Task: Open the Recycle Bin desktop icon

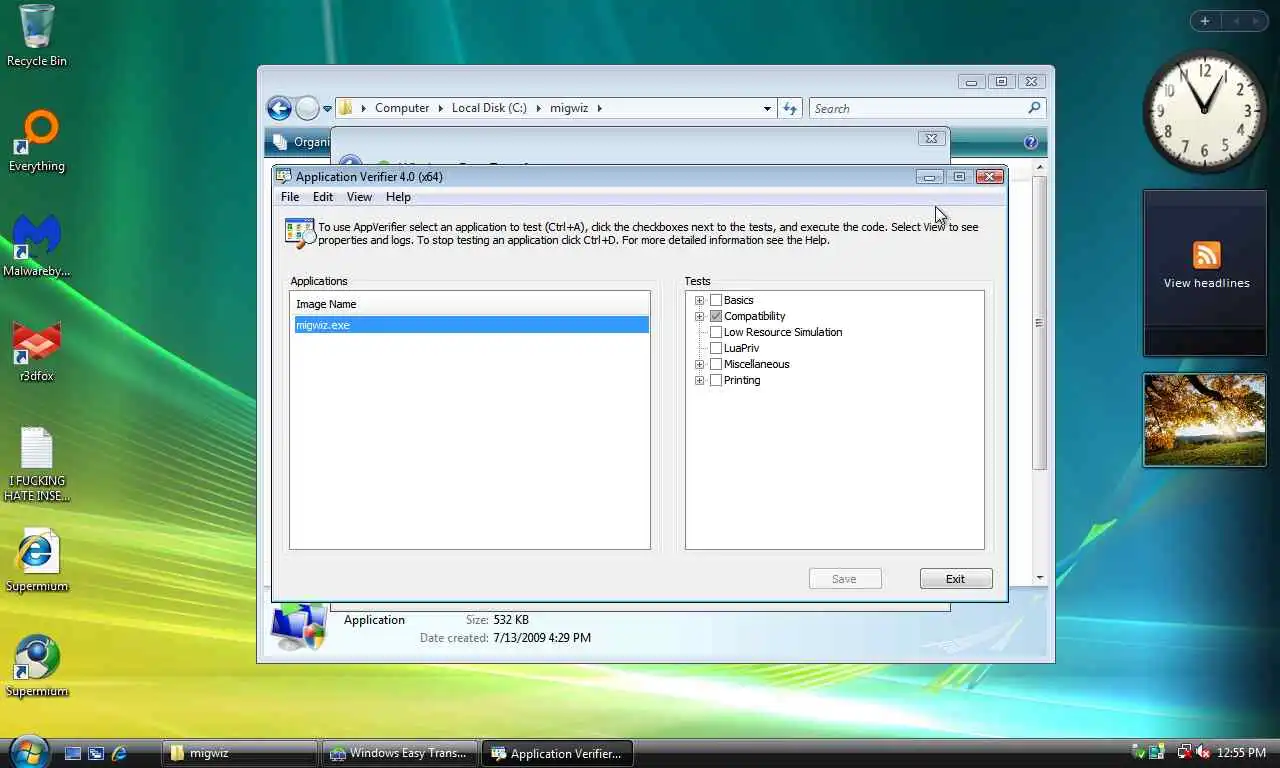Action: [x=37, y=35]
